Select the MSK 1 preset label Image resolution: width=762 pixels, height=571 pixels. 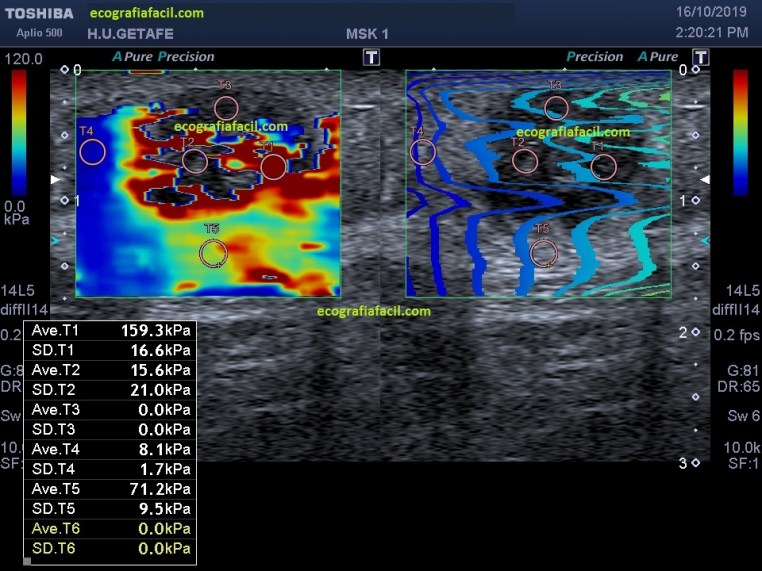point(367,34)
